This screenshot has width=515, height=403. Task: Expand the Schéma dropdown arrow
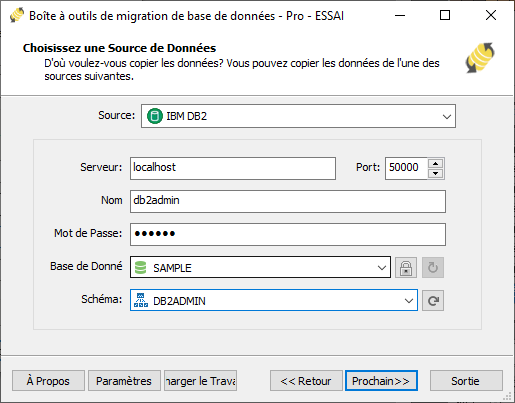click(x=409, y=301)
